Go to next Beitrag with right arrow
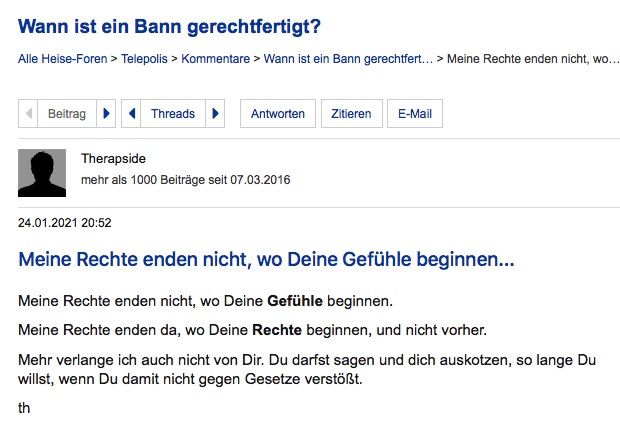620x433 pixels. pos(107,114)
